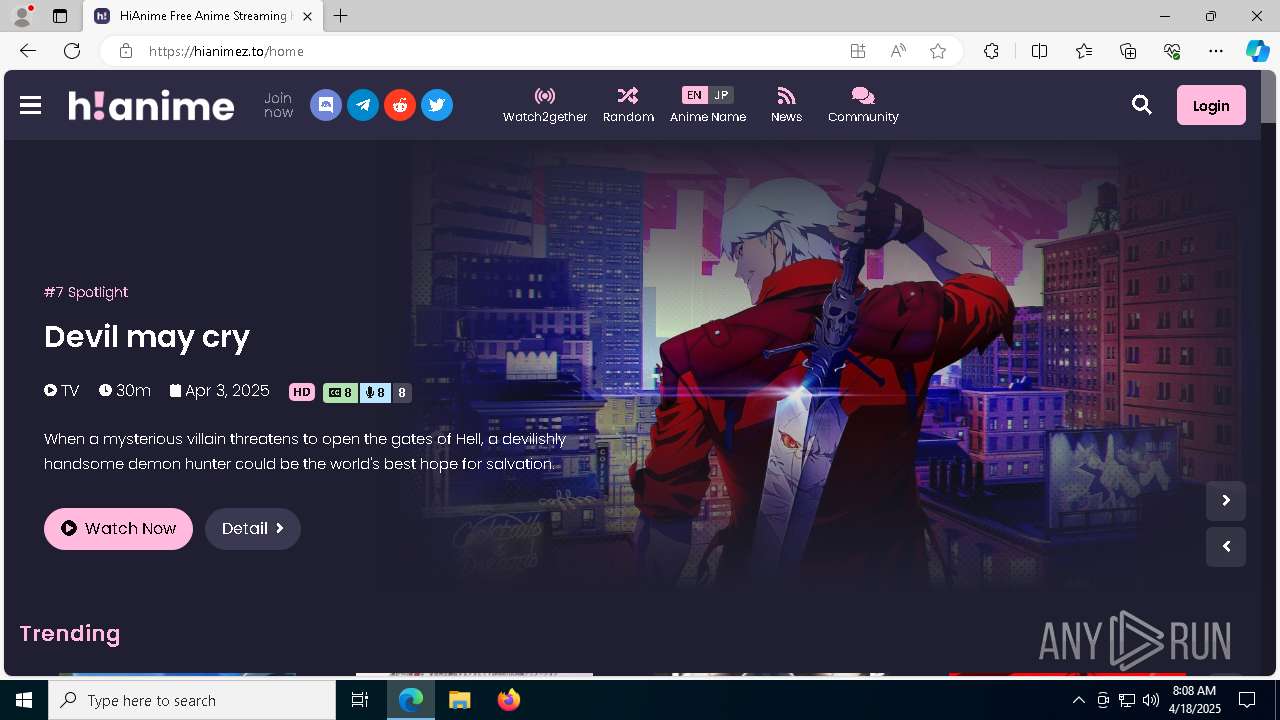Click the Devil may cry title
This screenshot has width=1280, height=720.
147,337
